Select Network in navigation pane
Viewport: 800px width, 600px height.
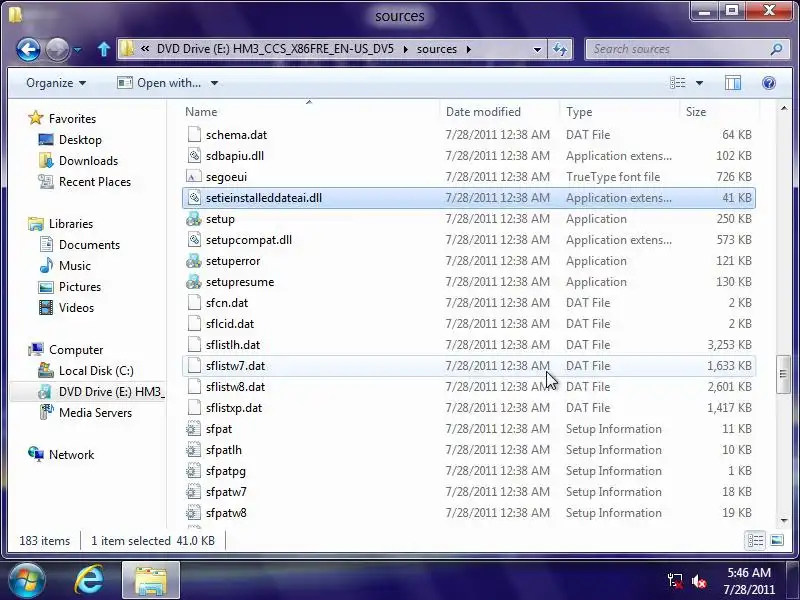tap(71, 455)
